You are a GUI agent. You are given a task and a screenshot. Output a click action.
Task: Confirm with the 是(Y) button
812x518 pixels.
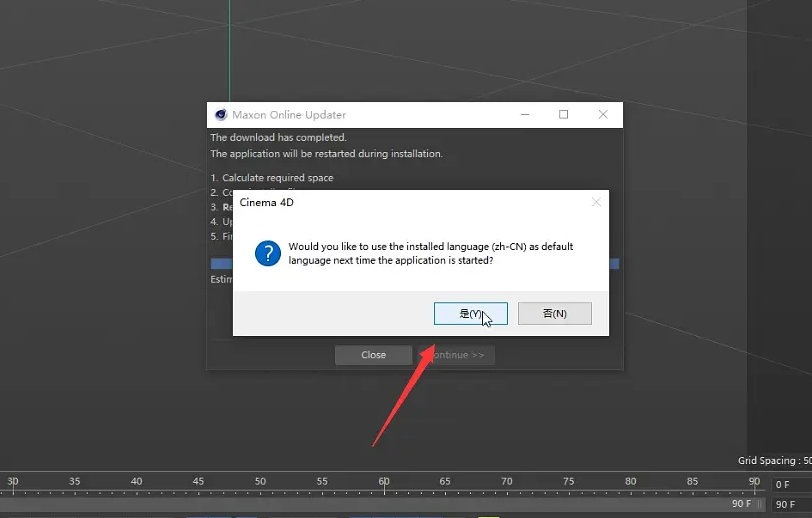pyautogui.click(x=470, y=314)
